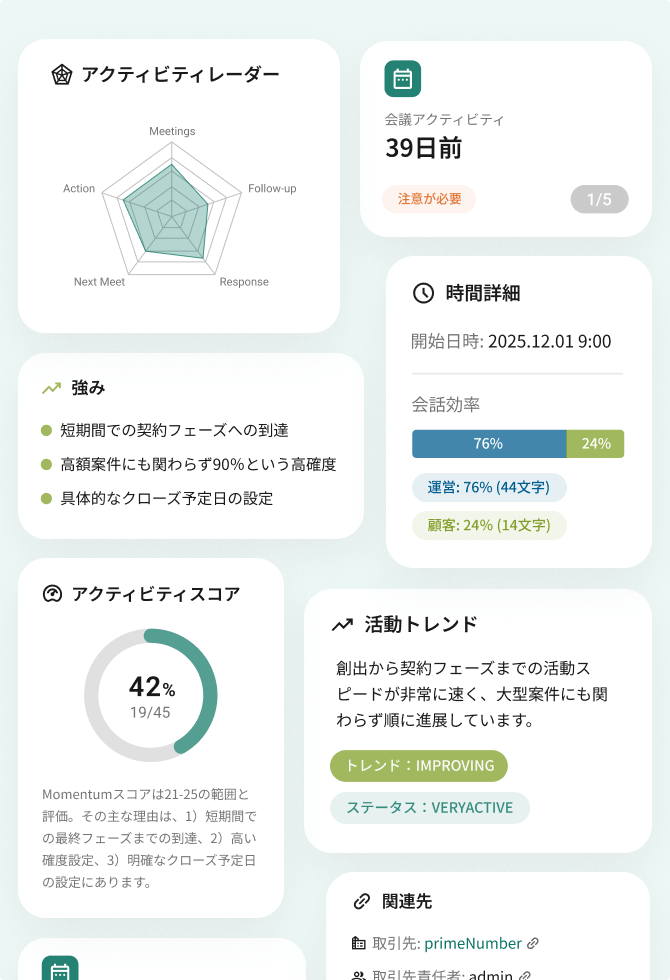The height and width of the screenshot is (980, 670).
Task: Click the green 24% segment of efficiency bar
Action: (x=596, y=444)
